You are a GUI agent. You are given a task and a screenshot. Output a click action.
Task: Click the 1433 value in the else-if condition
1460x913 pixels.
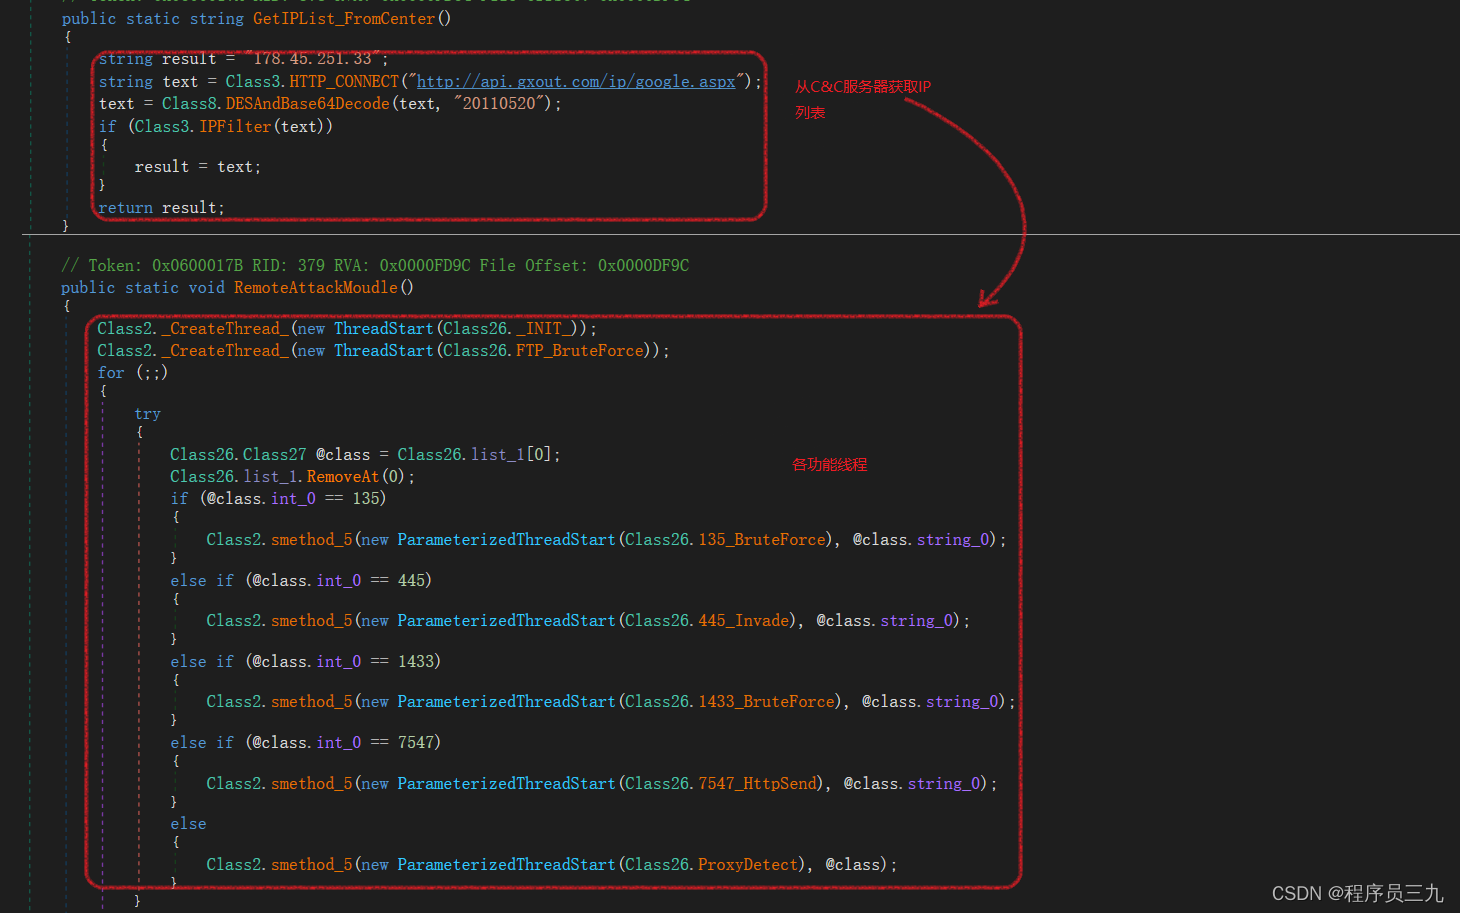tap(416, 662)
